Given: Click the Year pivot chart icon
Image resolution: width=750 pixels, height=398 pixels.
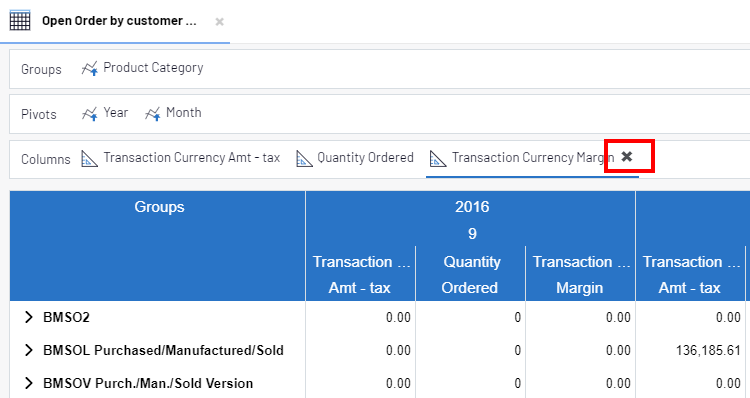Looking at the screenshot, I should pos(89,113).
